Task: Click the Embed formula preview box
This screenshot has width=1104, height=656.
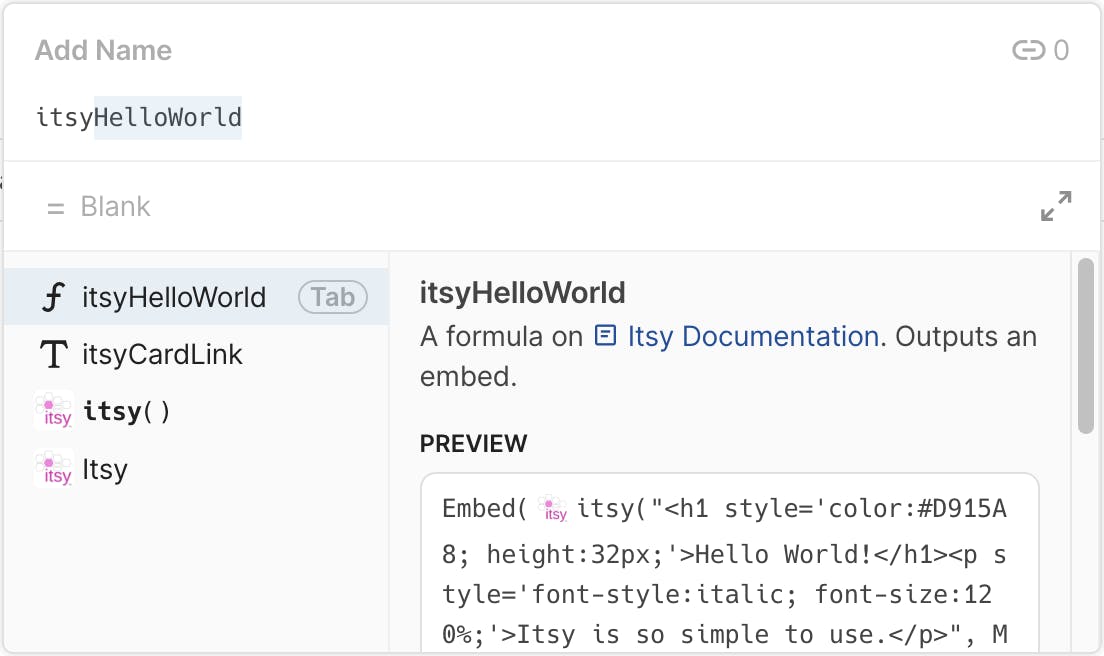Action: (x=729, y=562)
